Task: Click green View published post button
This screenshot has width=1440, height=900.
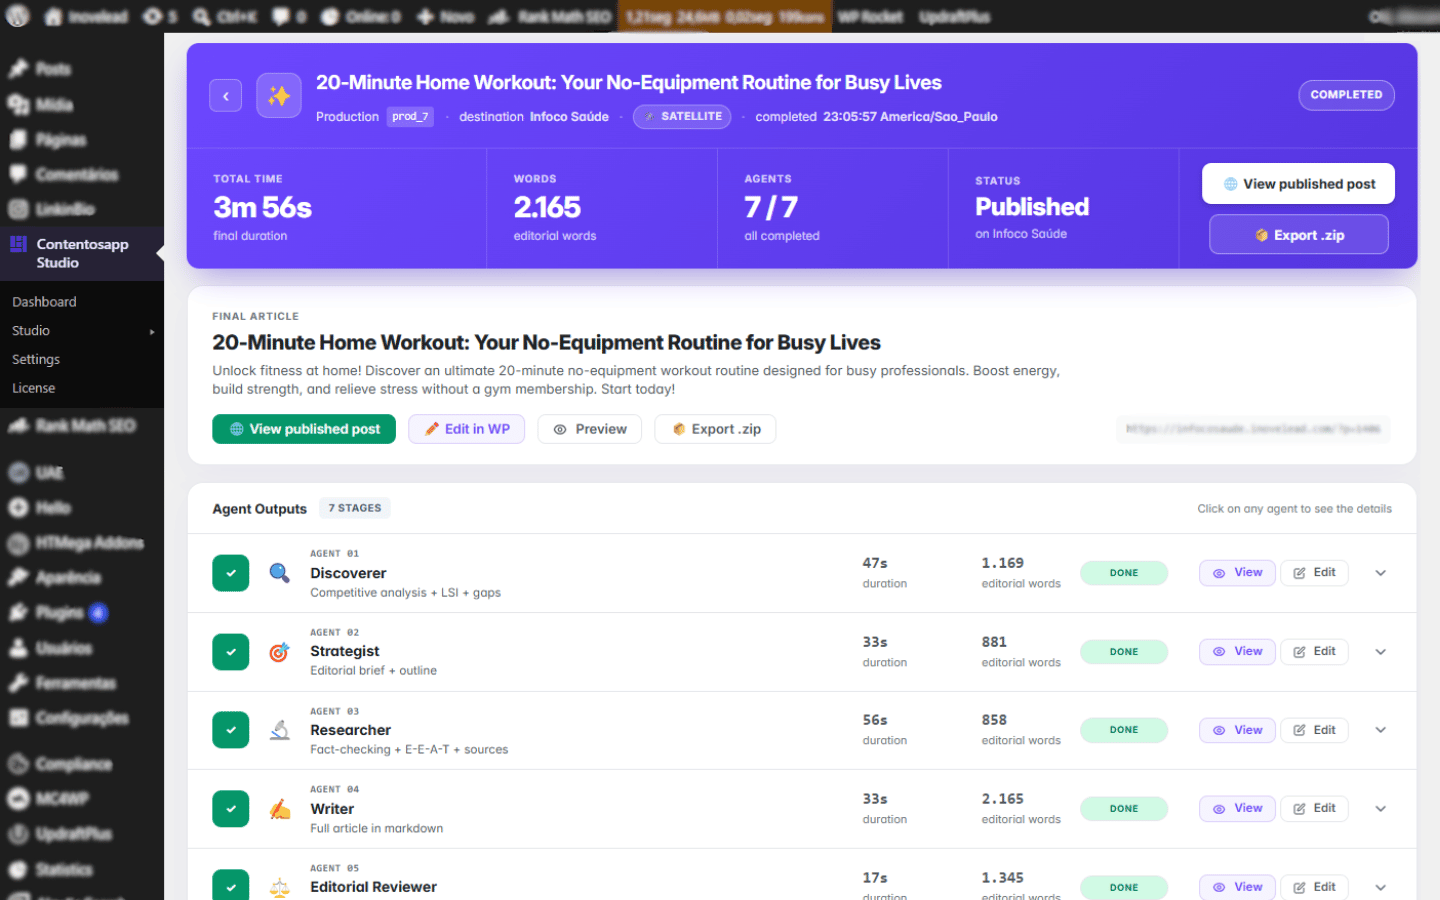Action: coord(304,429)
